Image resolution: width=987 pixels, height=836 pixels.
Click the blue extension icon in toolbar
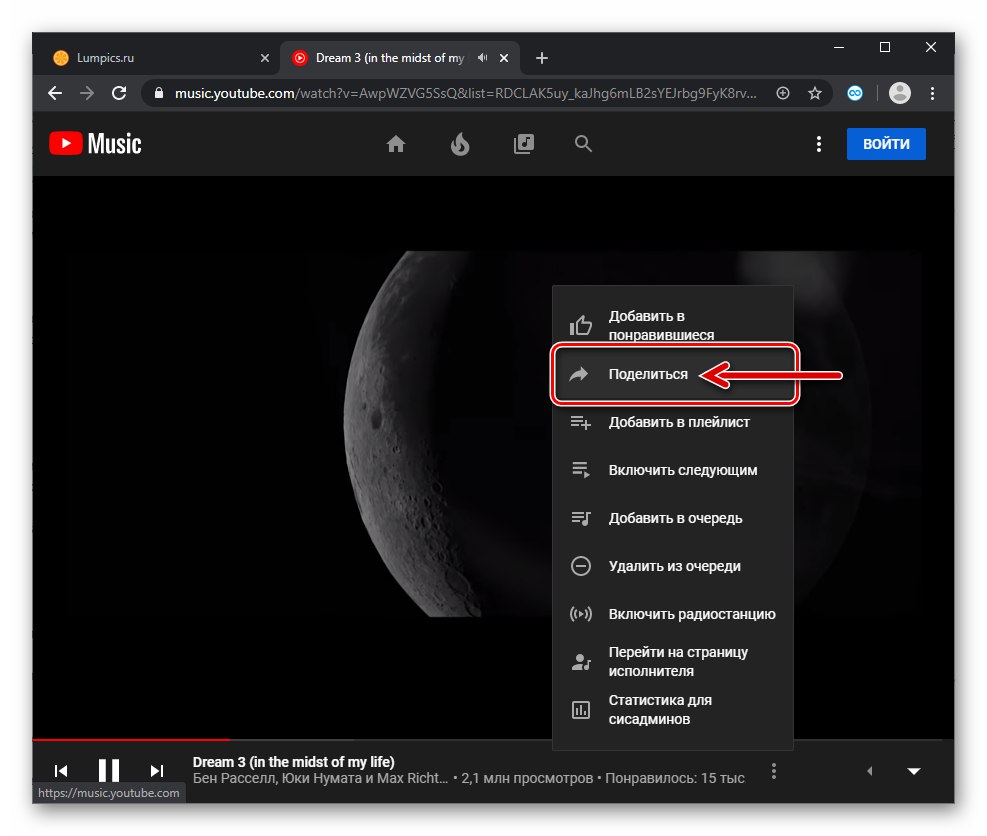click(x=854, y=93)
